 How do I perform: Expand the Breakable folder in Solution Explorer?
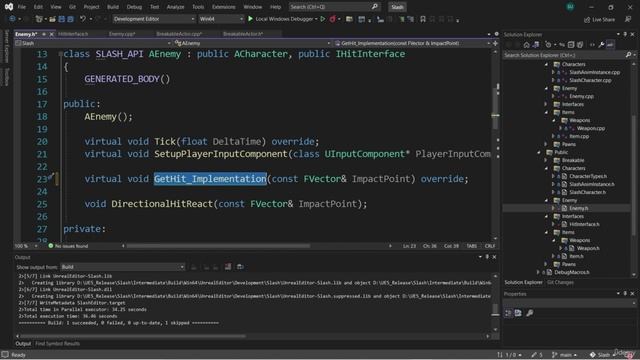coord(546,160)
